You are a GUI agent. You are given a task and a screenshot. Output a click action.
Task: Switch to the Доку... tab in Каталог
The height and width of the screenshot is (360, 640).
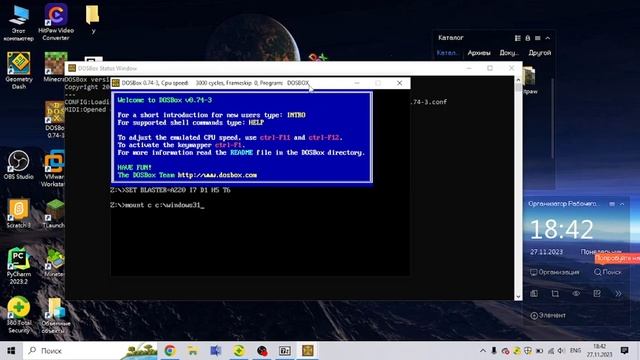[509, 53]
